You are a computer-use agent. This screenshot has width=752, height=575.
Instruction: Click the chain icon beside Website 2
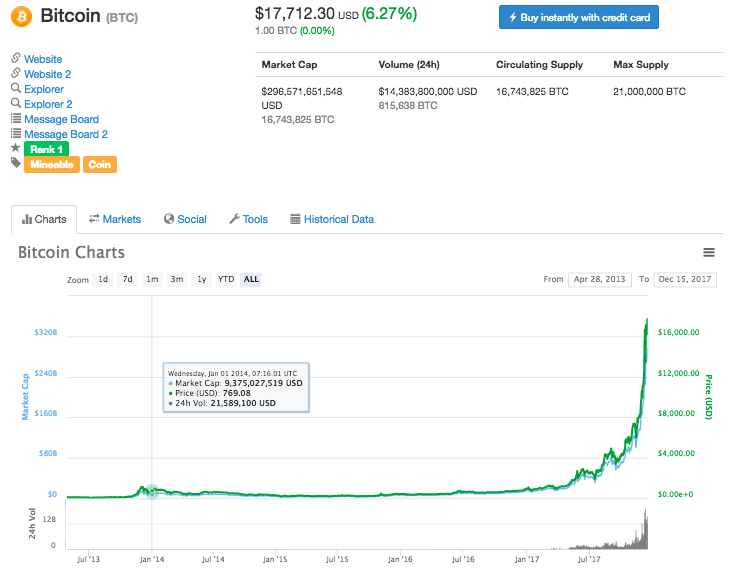coord(16,73)
